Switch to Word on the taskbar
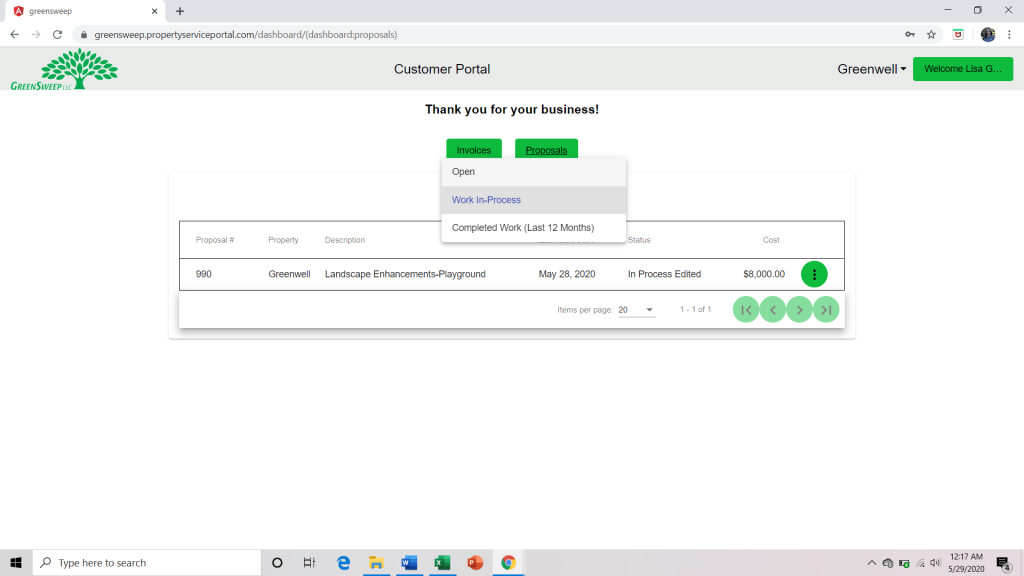The width and height of the screenshot is (1024, 576). pyautogui.click(x=409, y=562)
